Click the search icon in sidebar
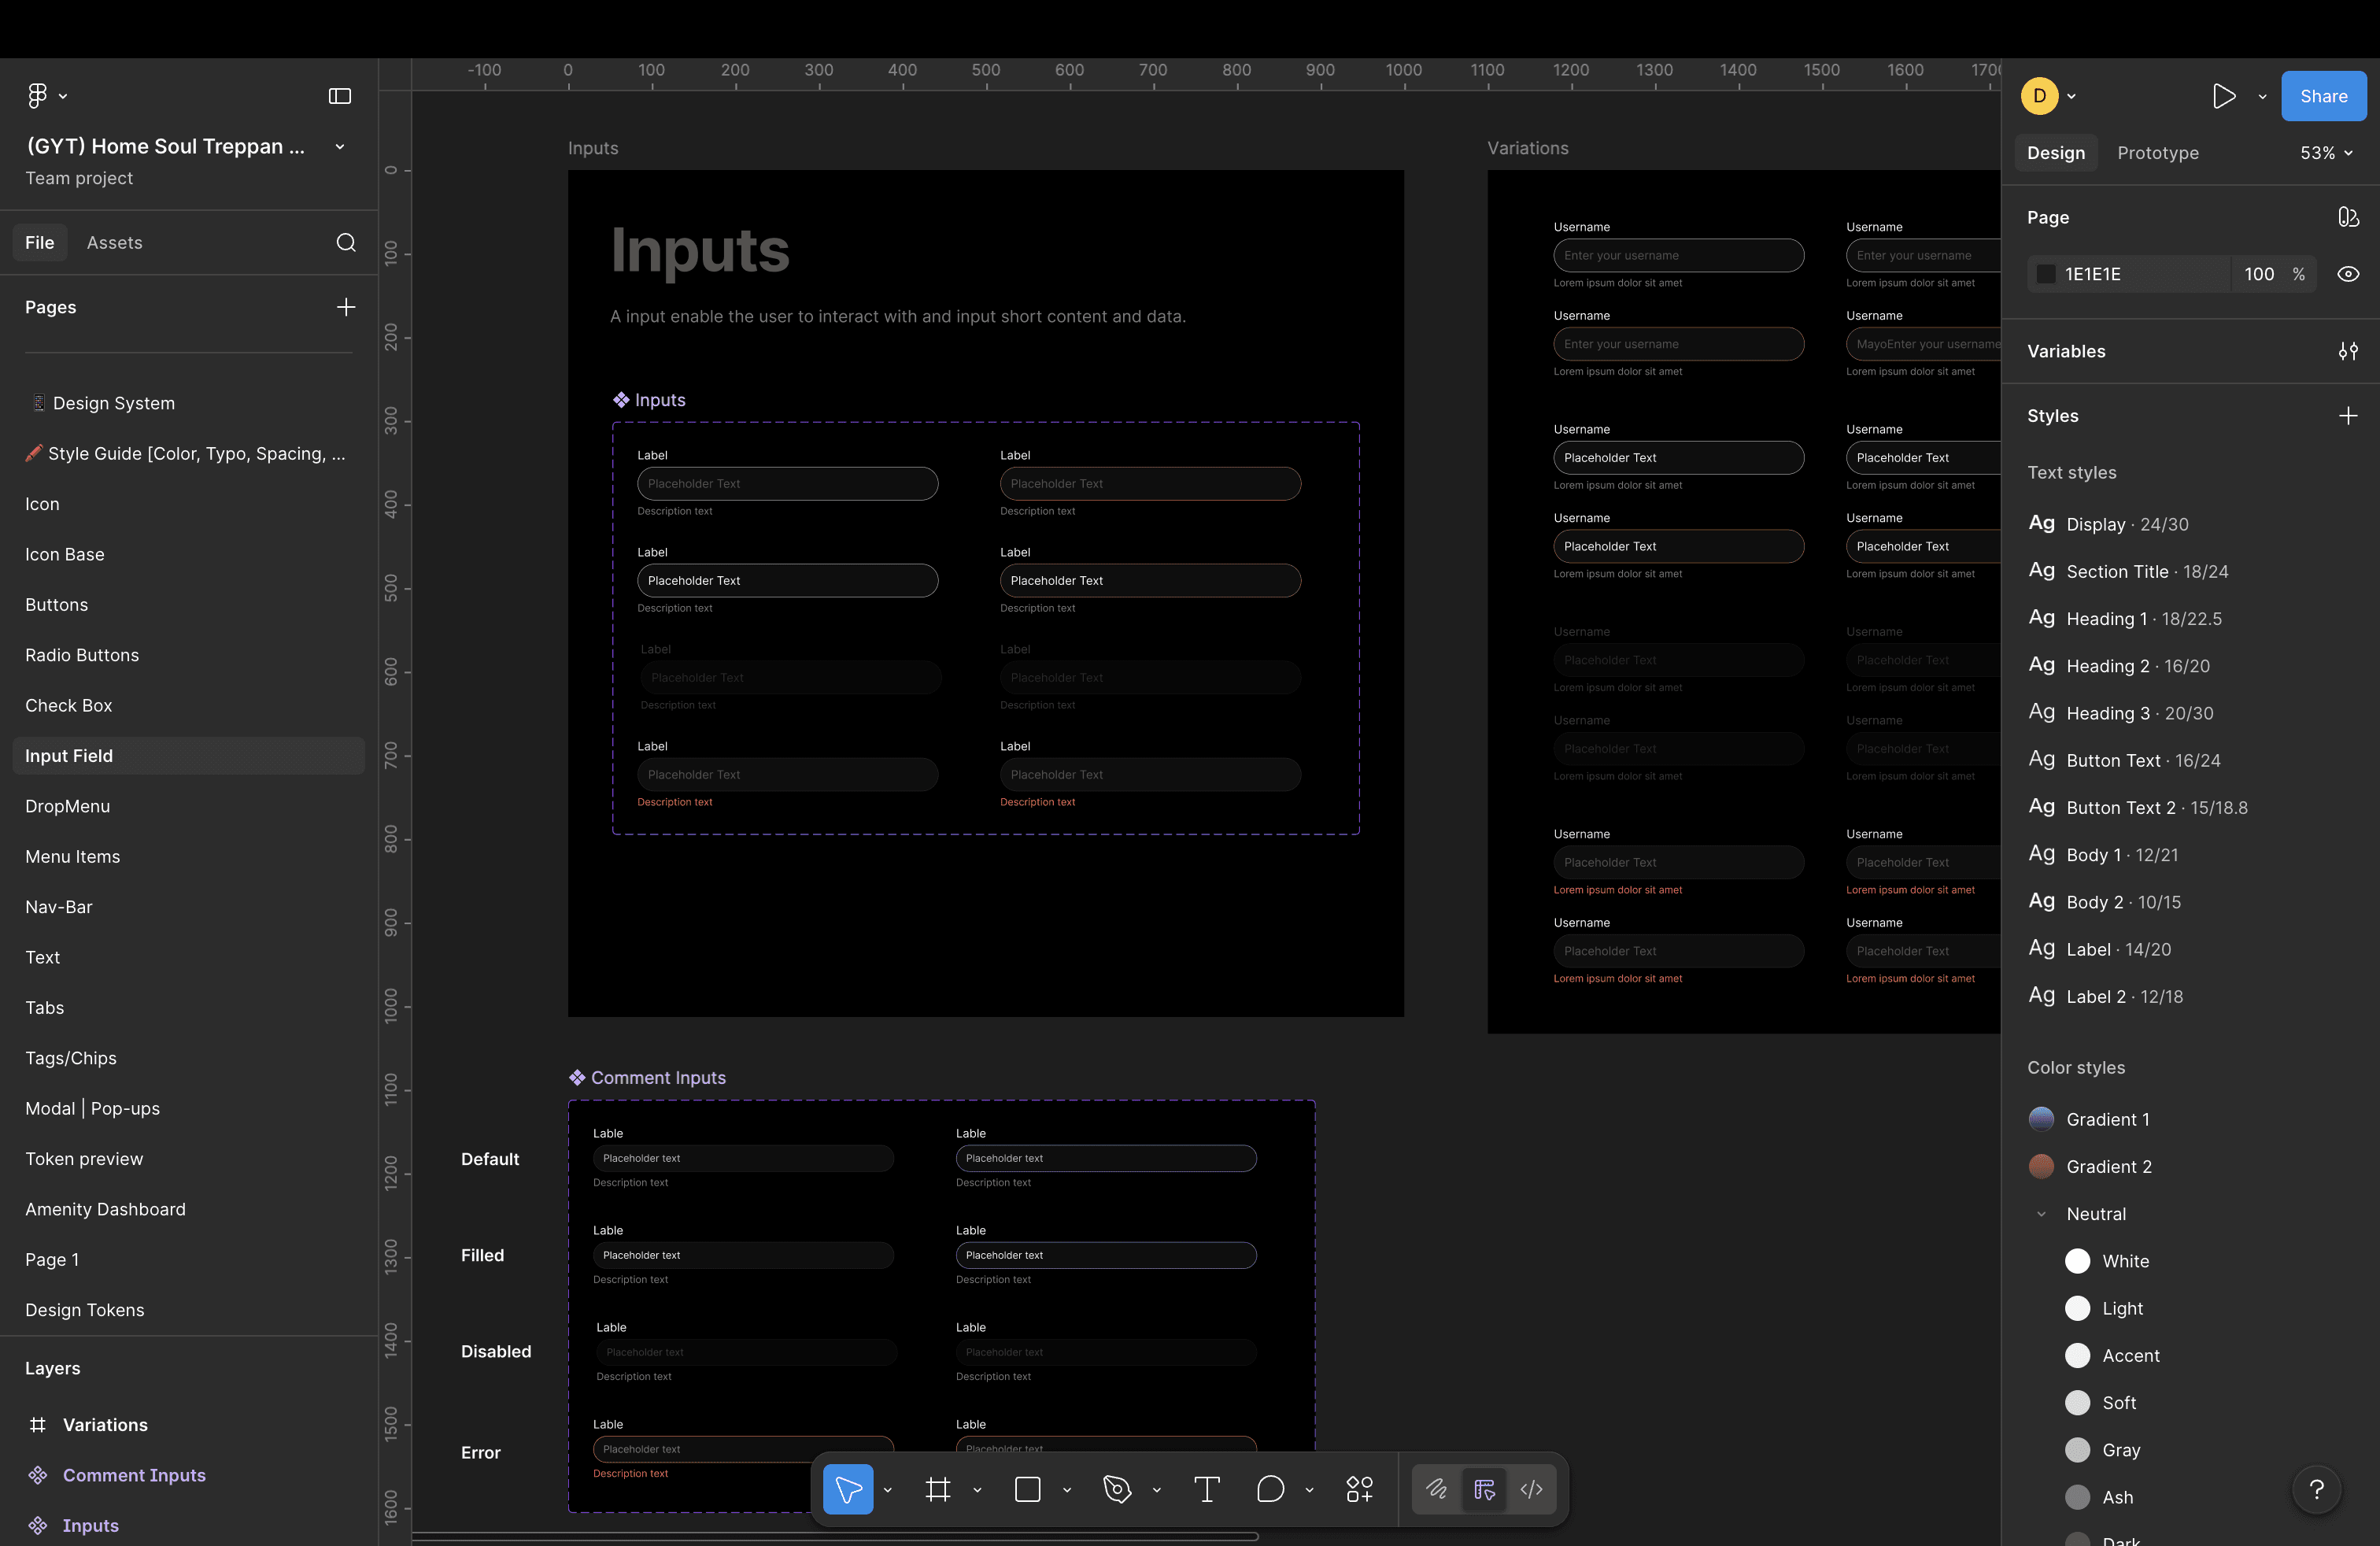The width and height of the screenshot is (2380, 1546). click(346, 243)
